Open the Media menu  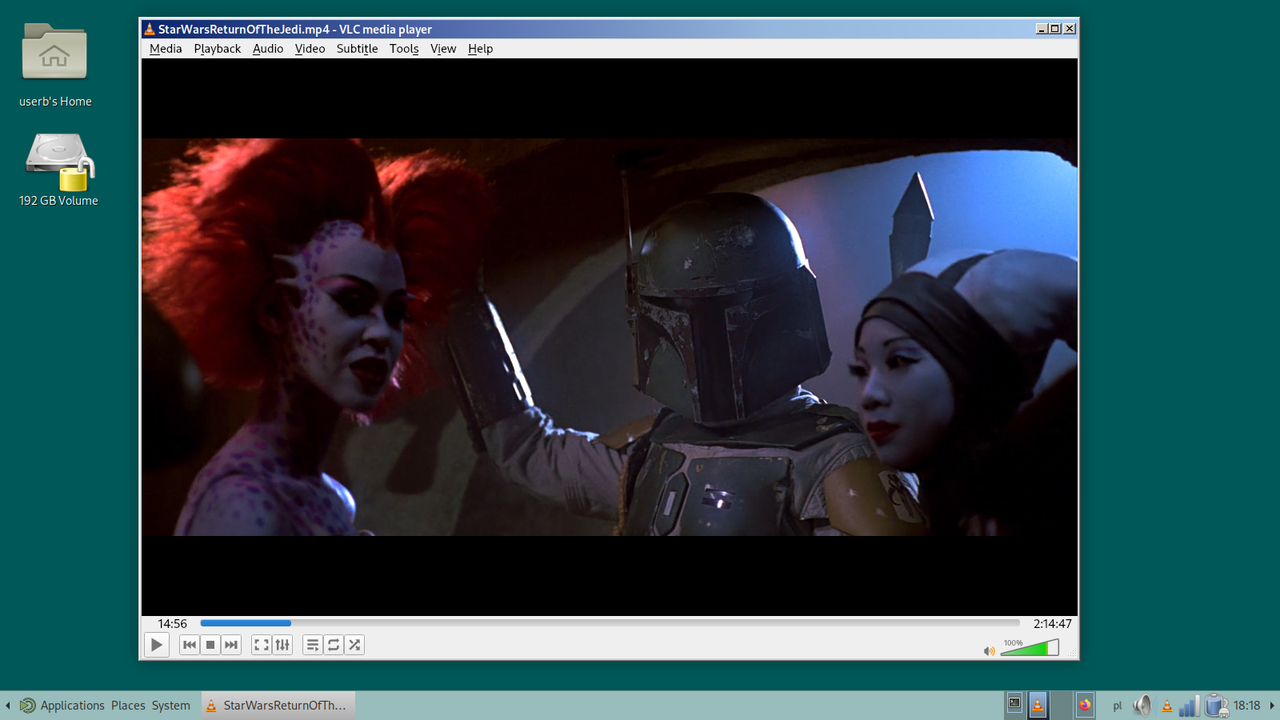[166, 48]
